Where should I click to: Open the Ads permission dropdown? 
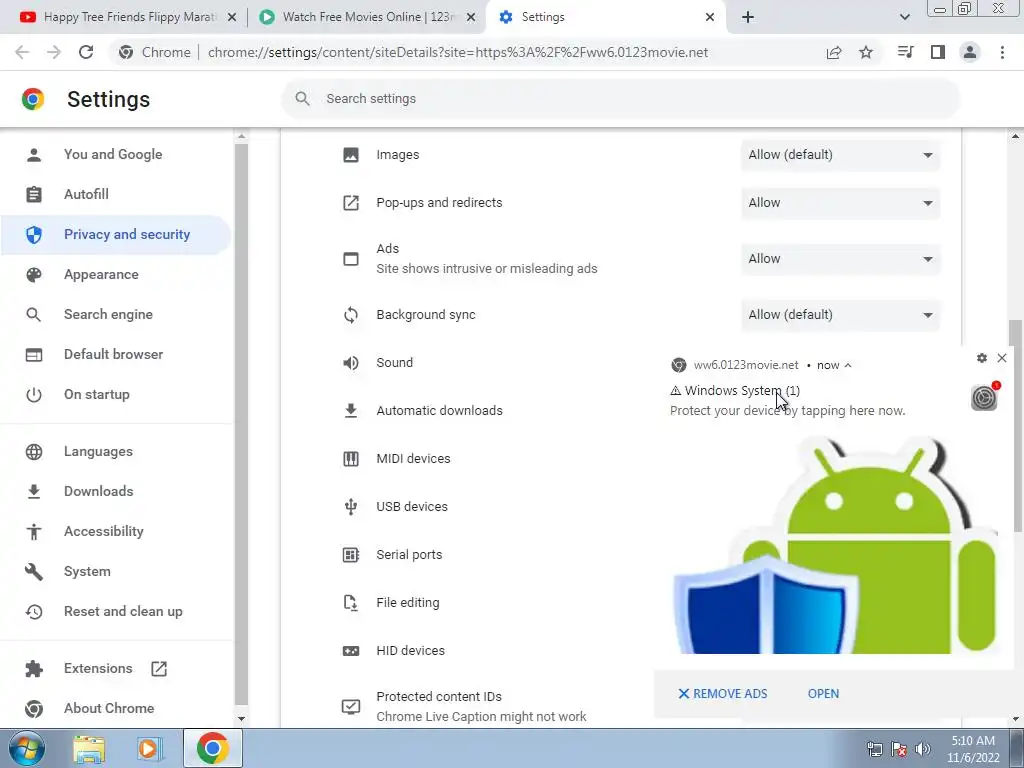pyautogui.click(x=840, y=259)
